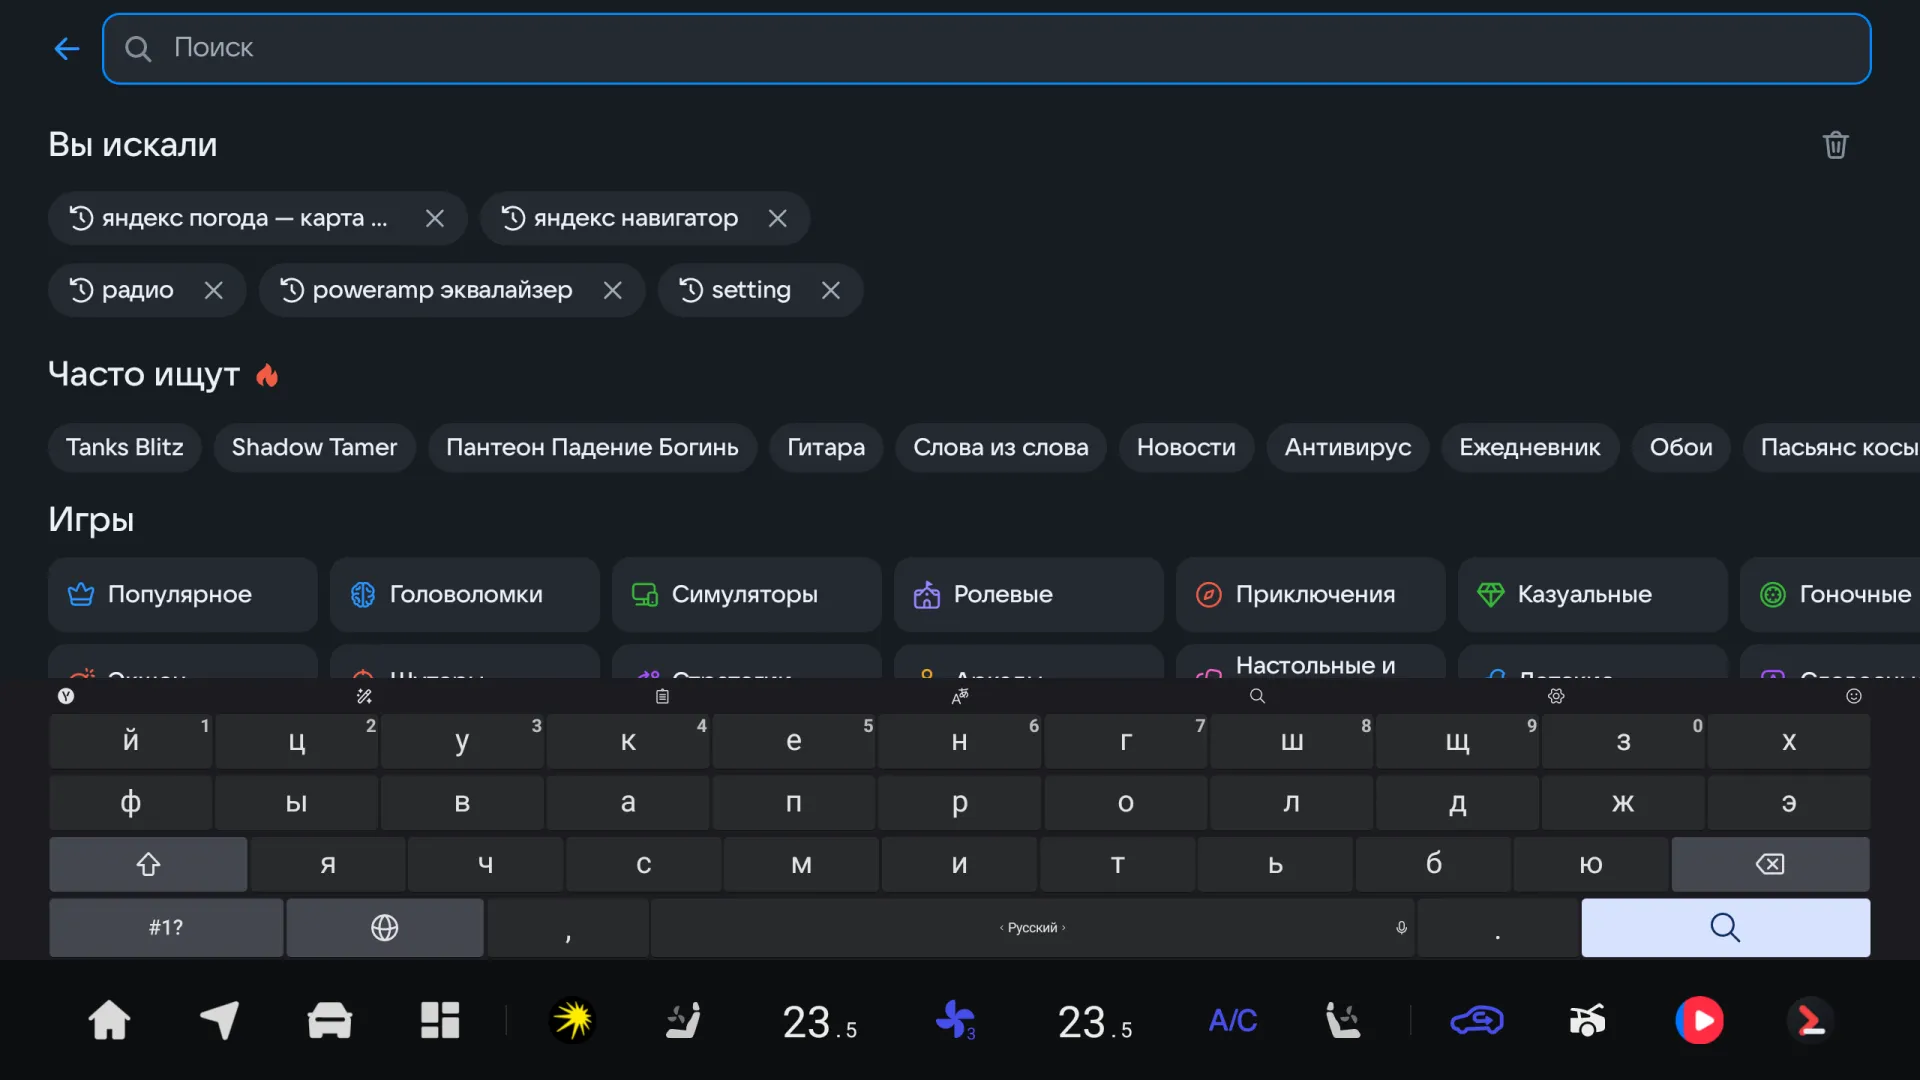1920x1080 pixels.
Task: Open the apps grid dashboard
Action: click(439, 1021)
